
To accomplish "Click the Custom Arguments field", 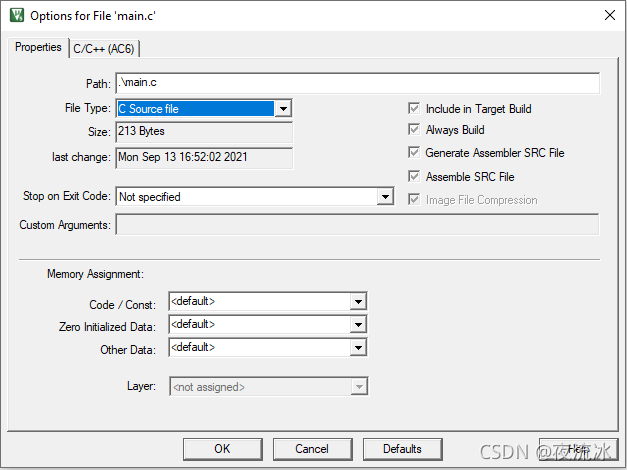I will click(357, 224).
